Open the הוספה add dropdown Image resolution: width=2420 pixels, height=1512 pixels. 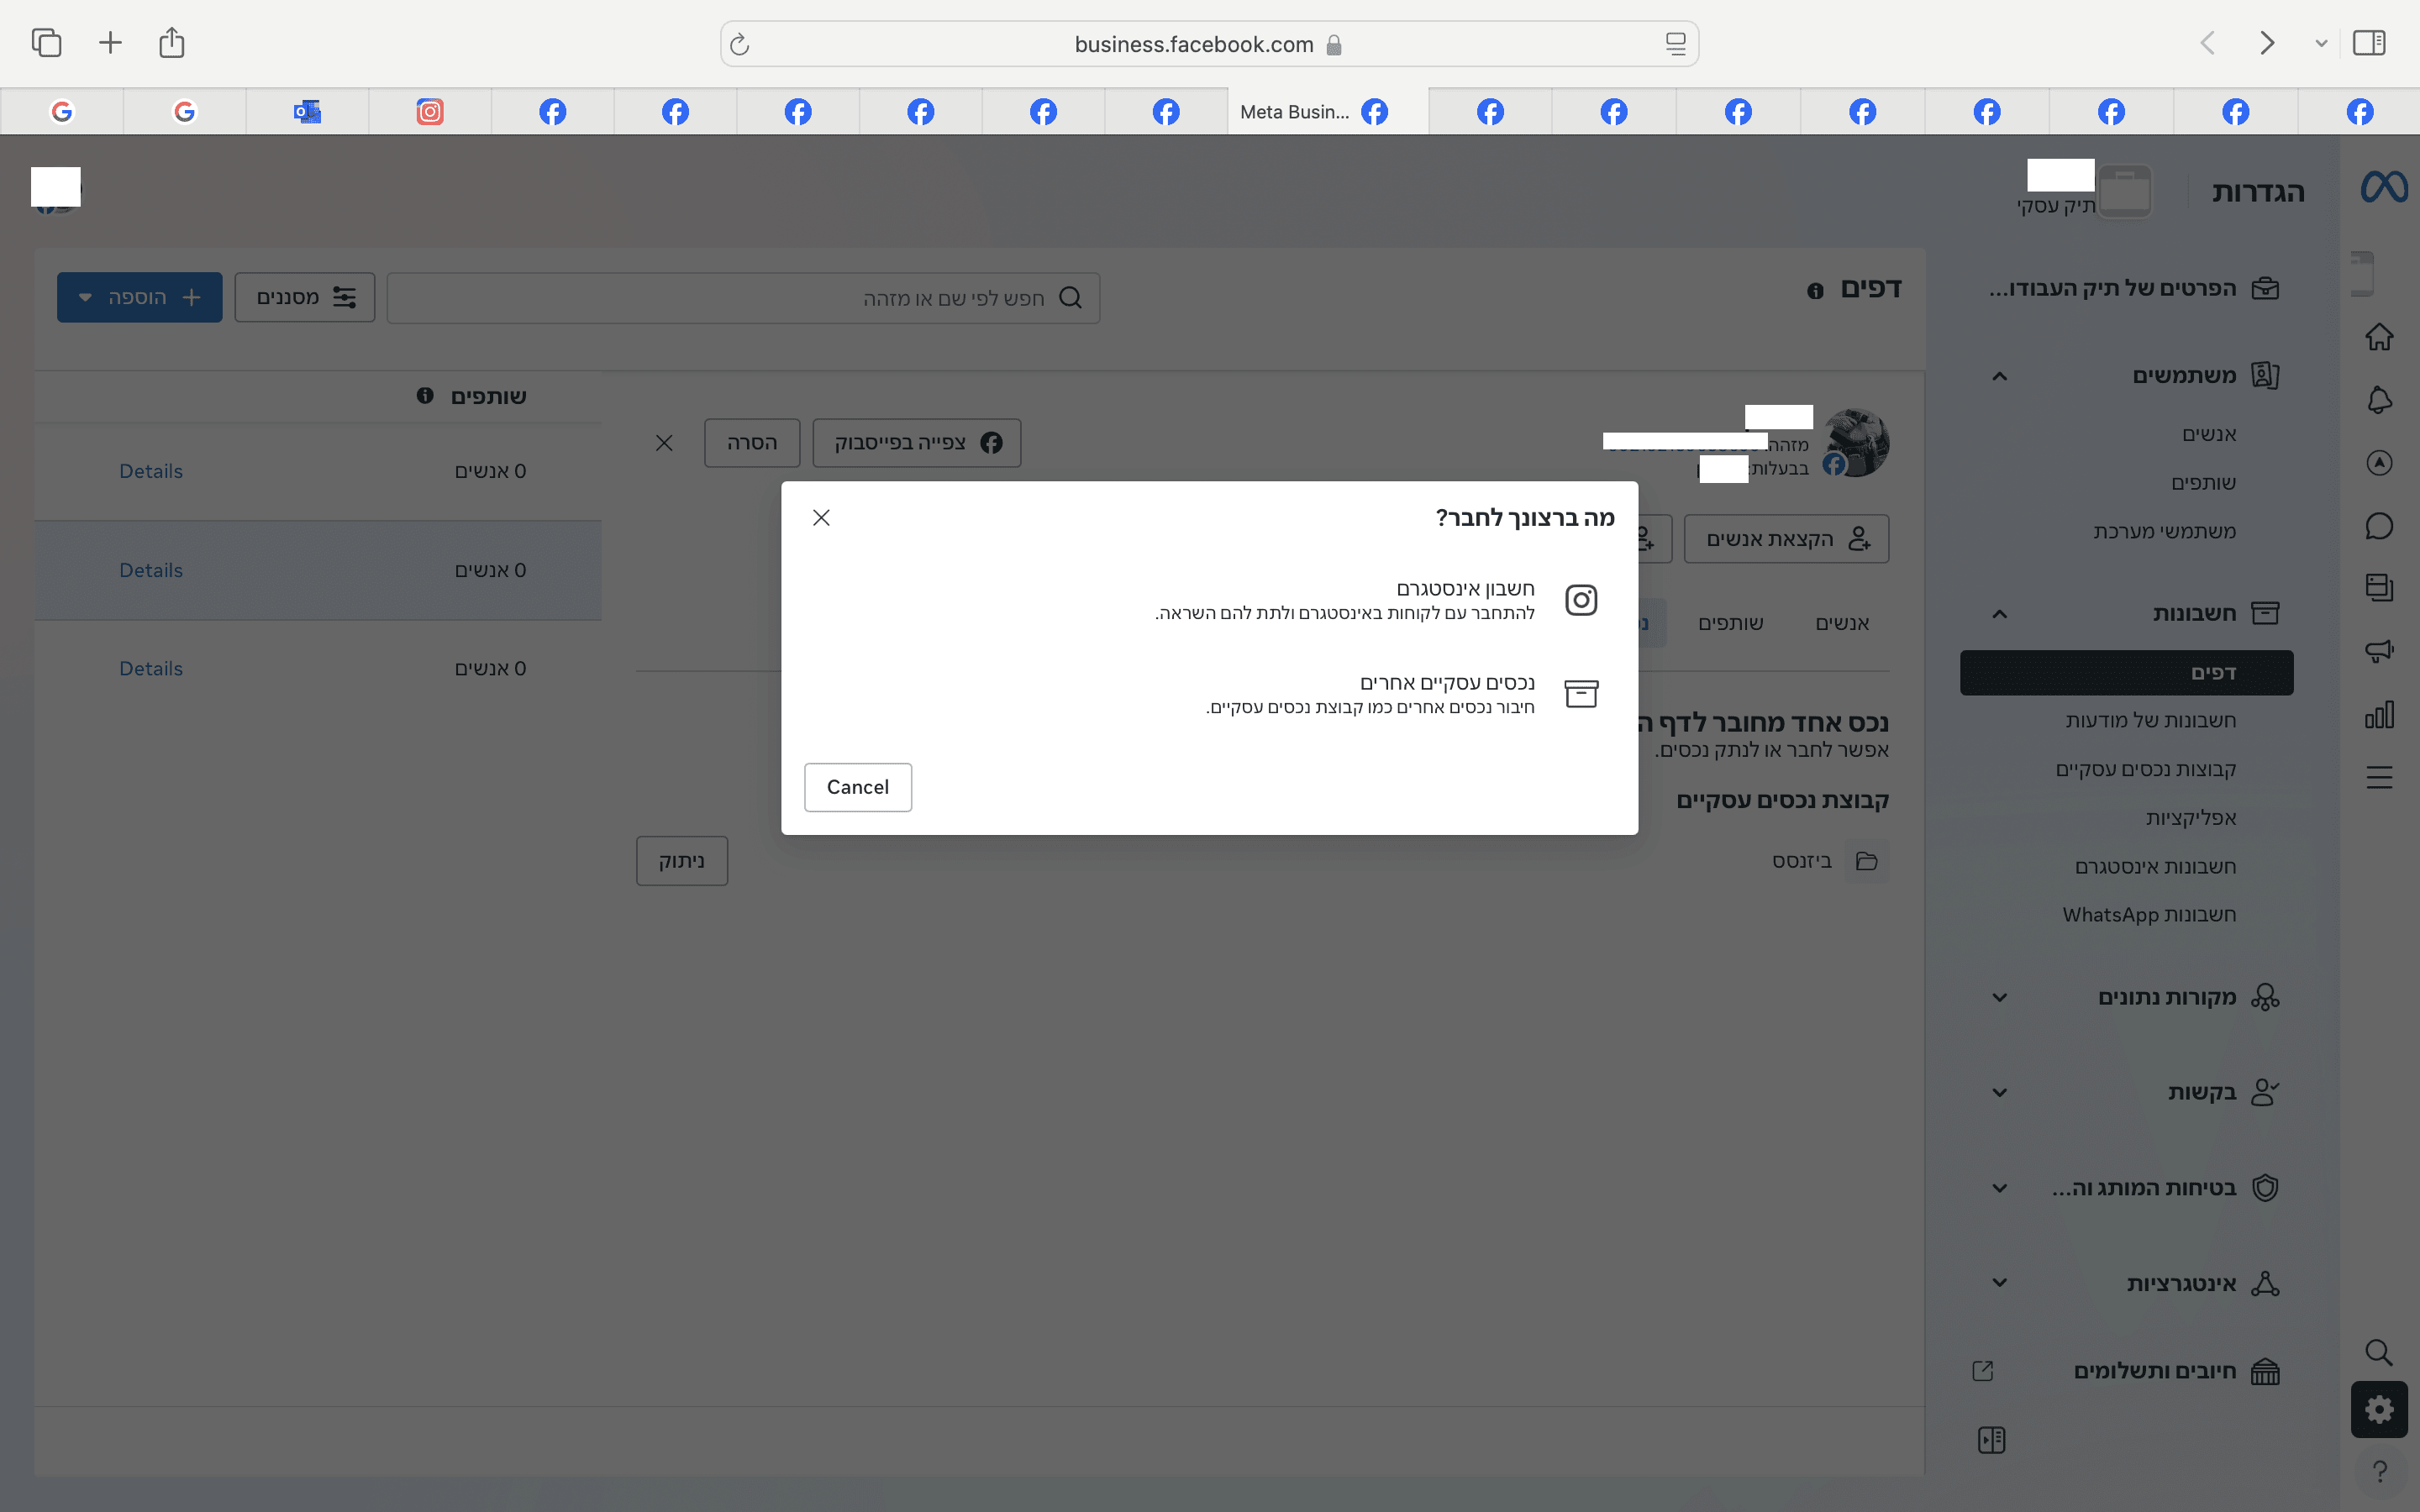[139, 297]
